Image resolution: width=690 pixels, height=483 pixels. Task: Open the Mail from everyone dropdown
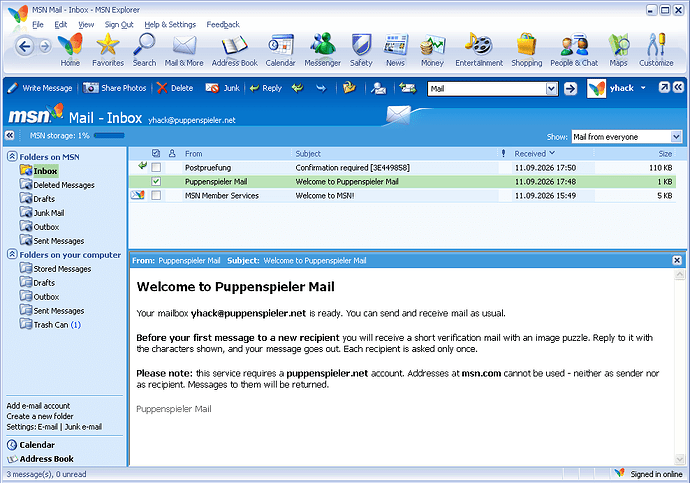pyautogui.click(x=627, y=137)
